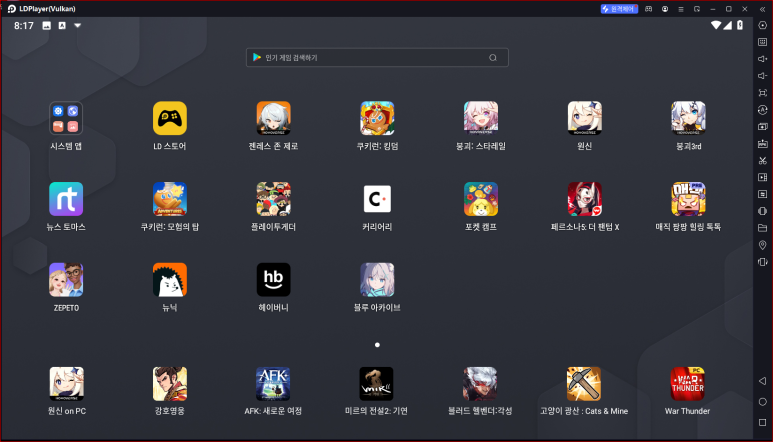Decrease volume using sidebar speaker minus
Screen dimensions: 773x442
coord(763,75)
